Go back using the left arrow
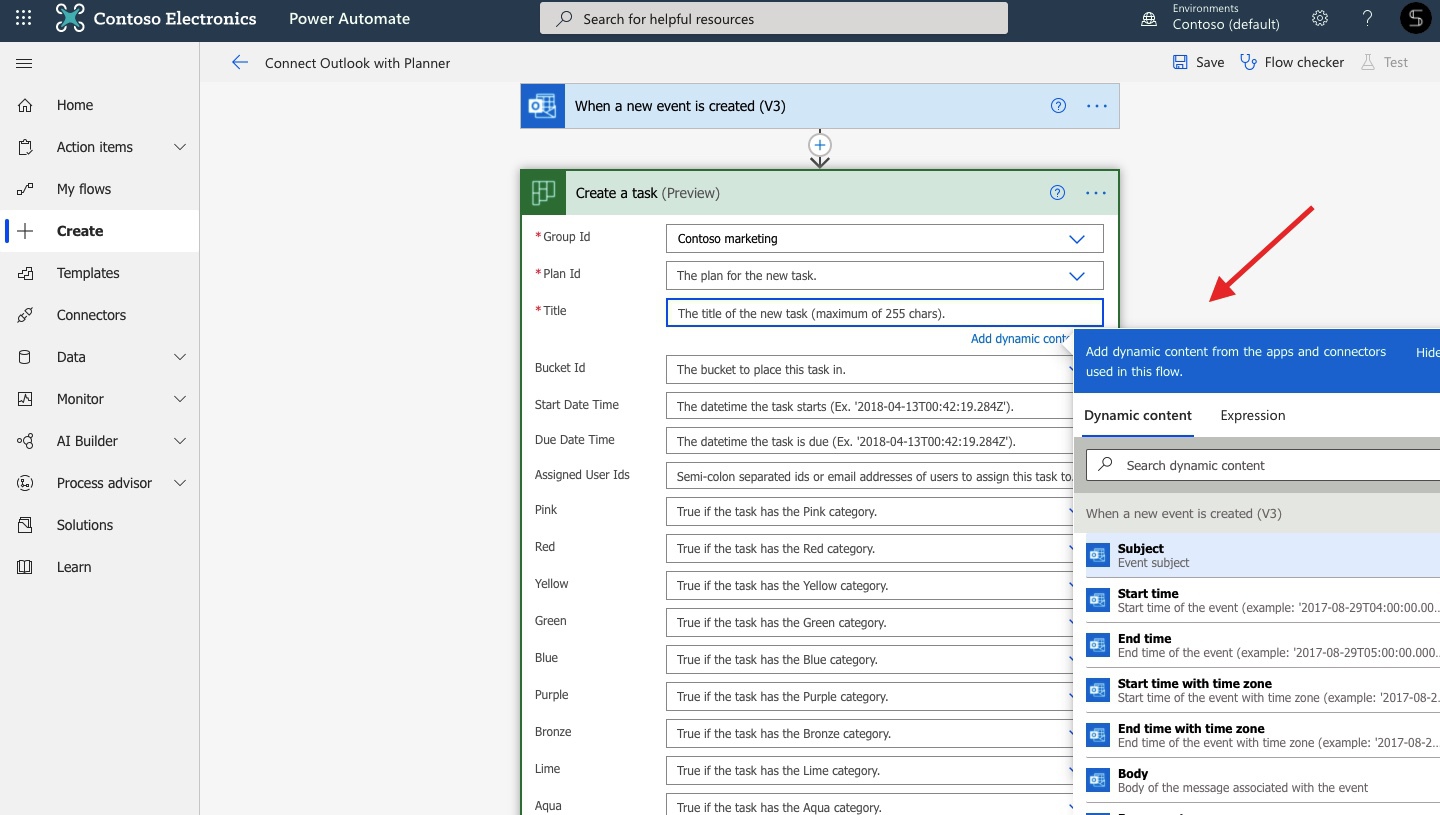 coord(239,62)
